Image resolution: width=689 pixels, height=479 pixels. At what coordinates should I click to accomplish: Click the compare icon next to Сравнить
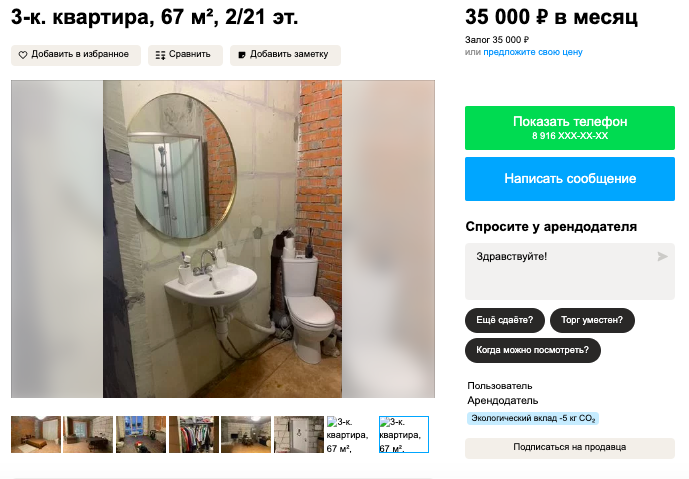160,55
